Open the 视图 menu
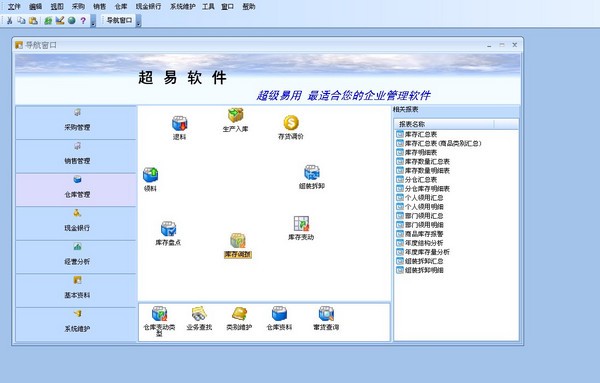600x383 pixels. 57,7
